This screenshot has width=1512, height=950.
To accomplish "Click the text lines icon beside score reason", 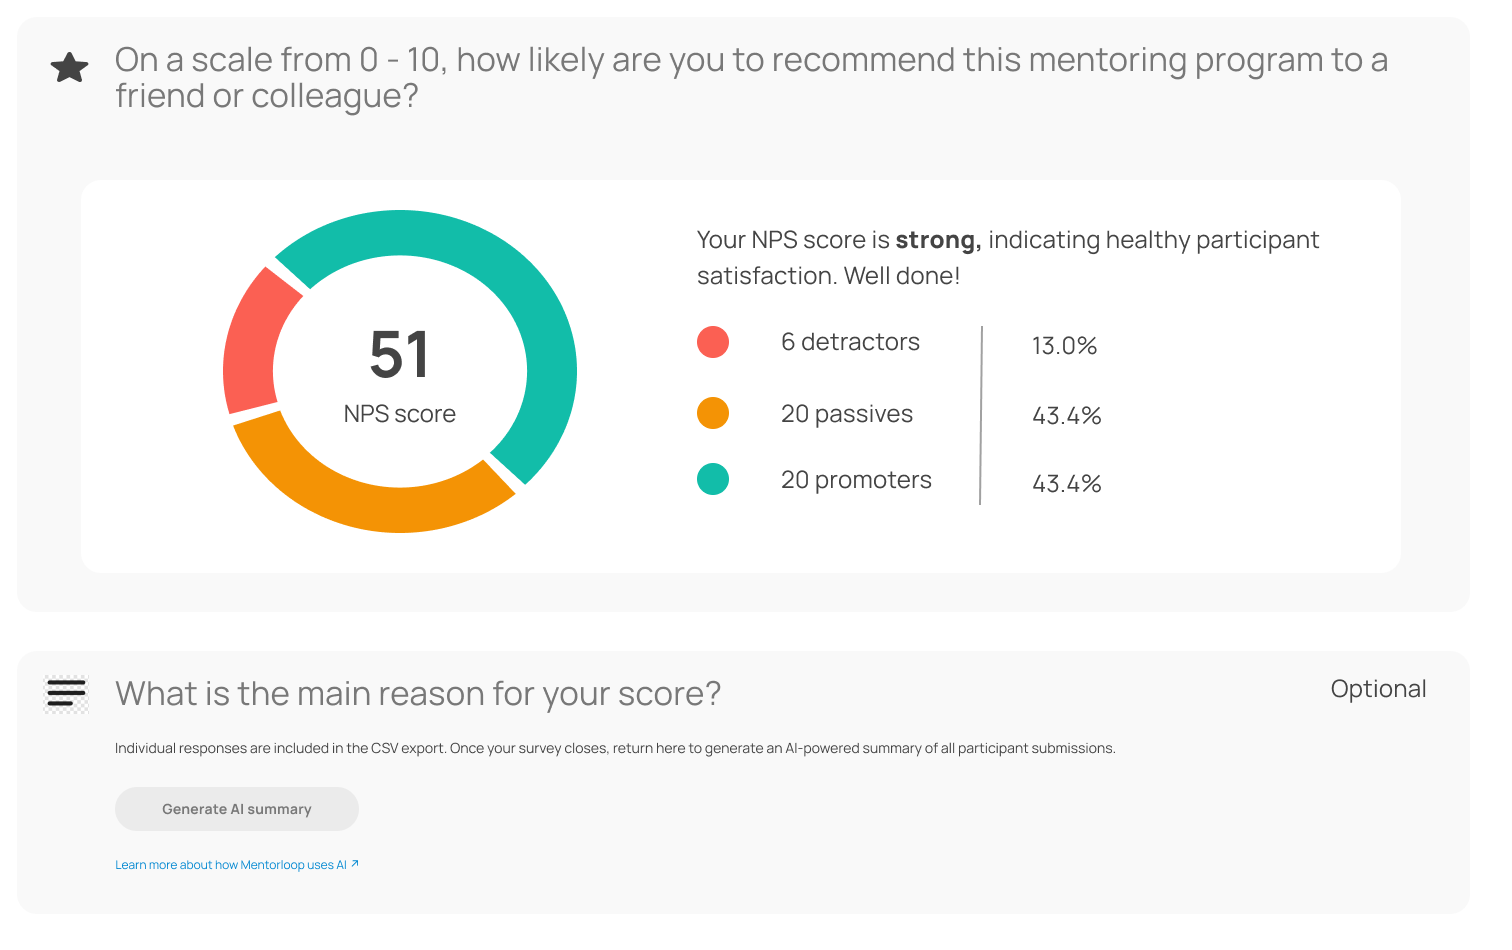I will point(67,693).
